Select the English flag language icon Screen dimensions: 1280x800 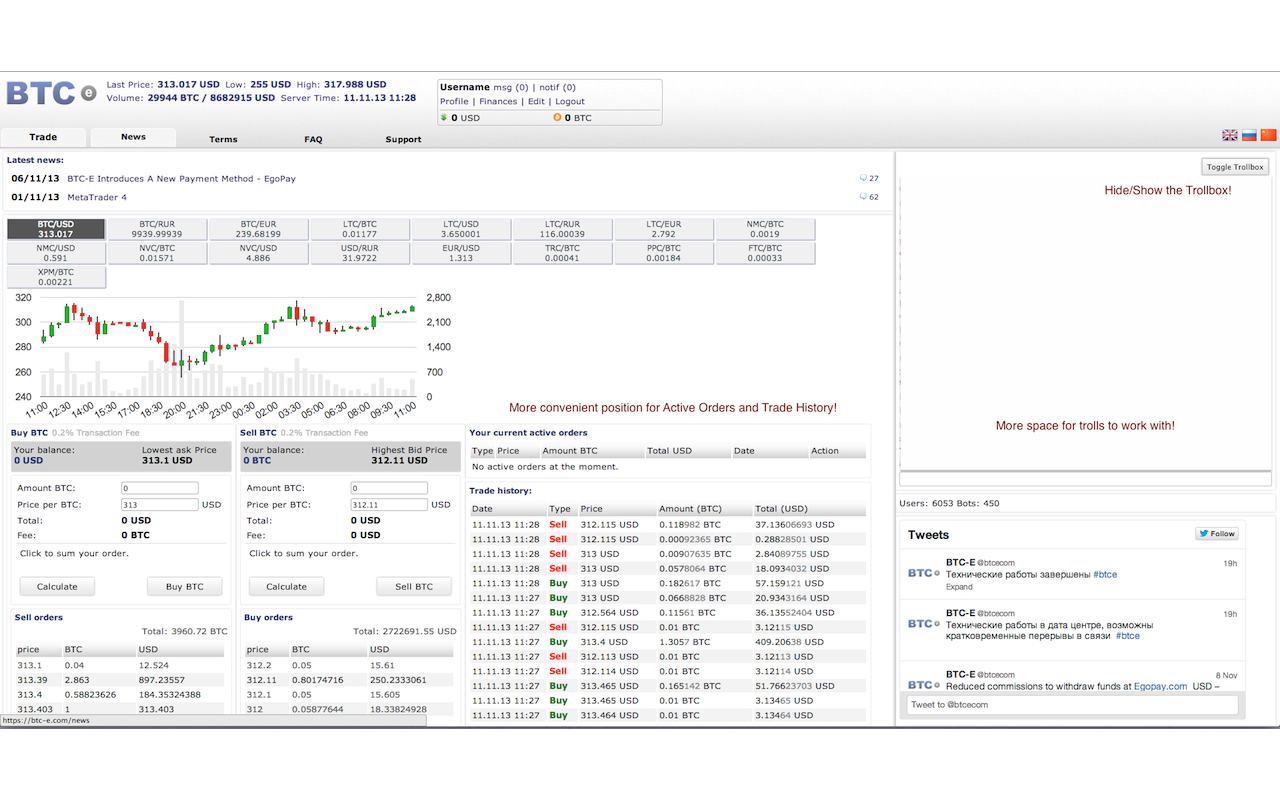point(1230,135)
